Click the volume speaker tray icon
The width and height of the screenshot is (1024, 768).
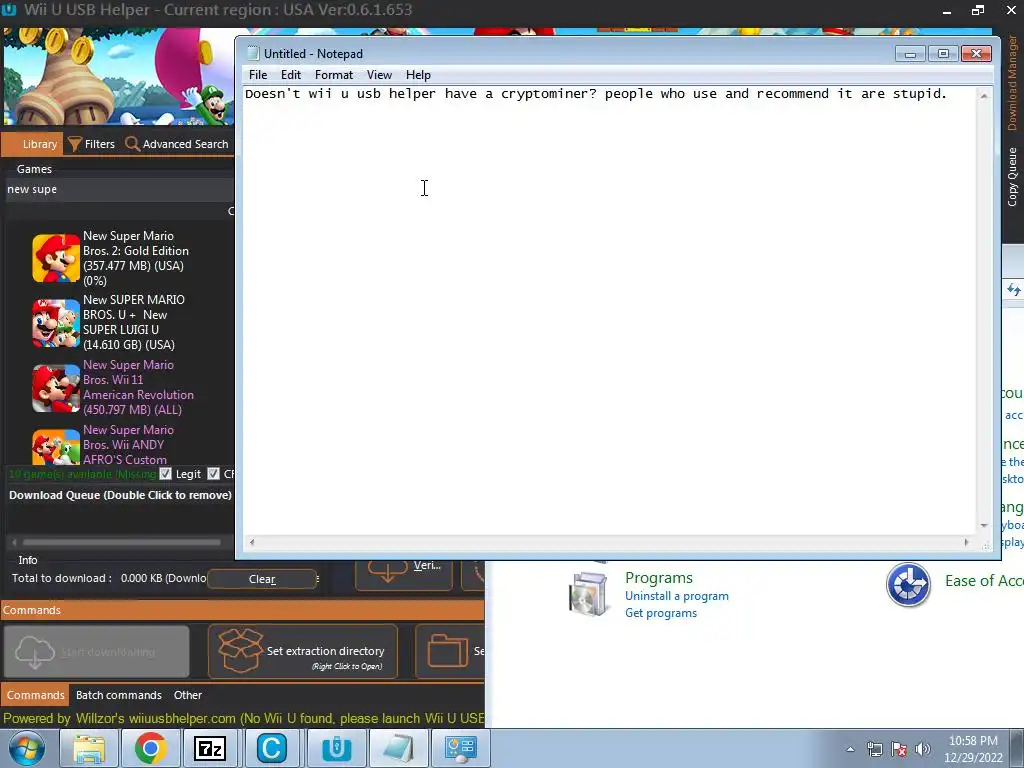click(923, 749)
